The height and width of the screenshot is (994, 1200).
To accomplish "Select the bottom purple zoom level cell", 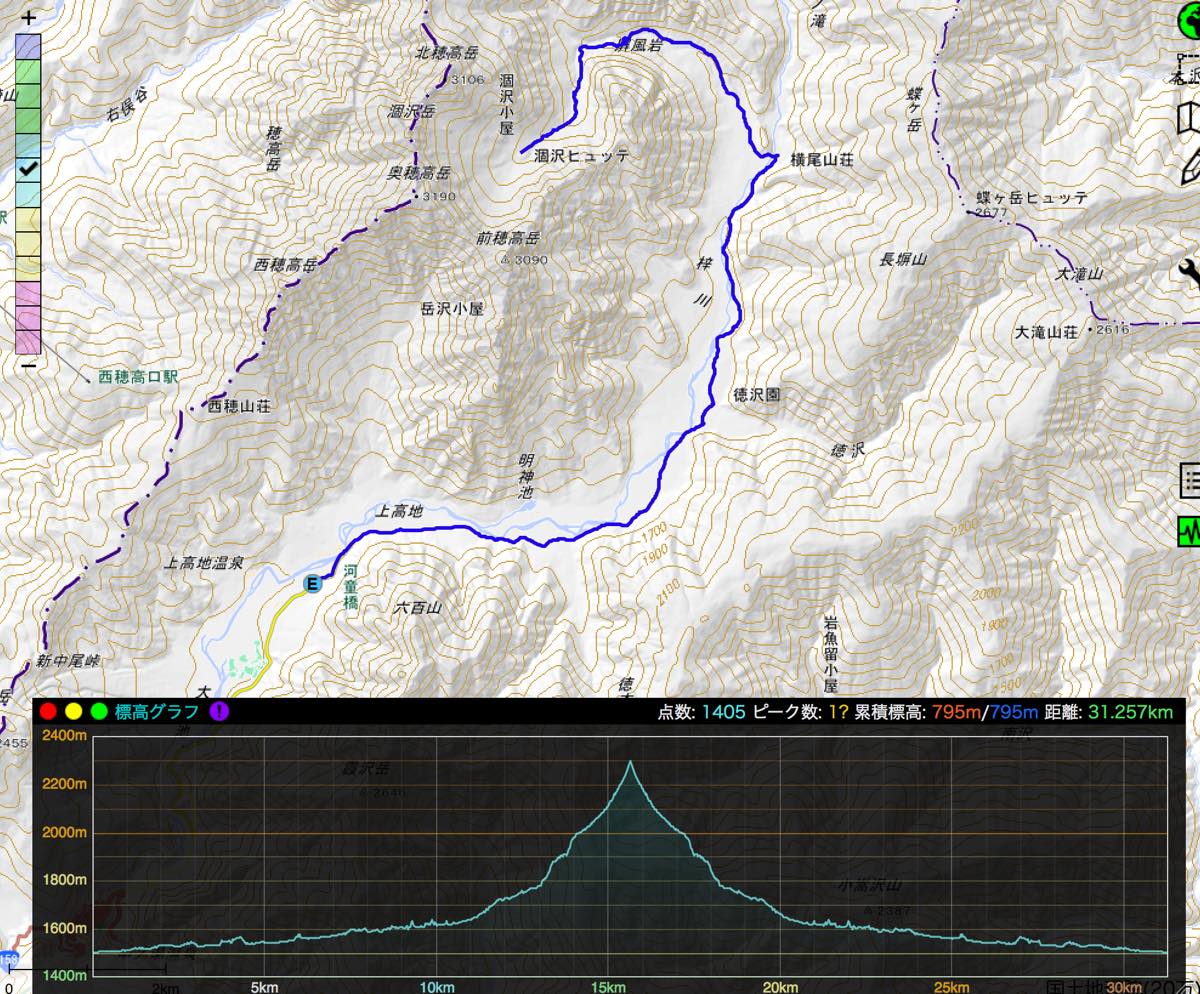I will point(28,341).
